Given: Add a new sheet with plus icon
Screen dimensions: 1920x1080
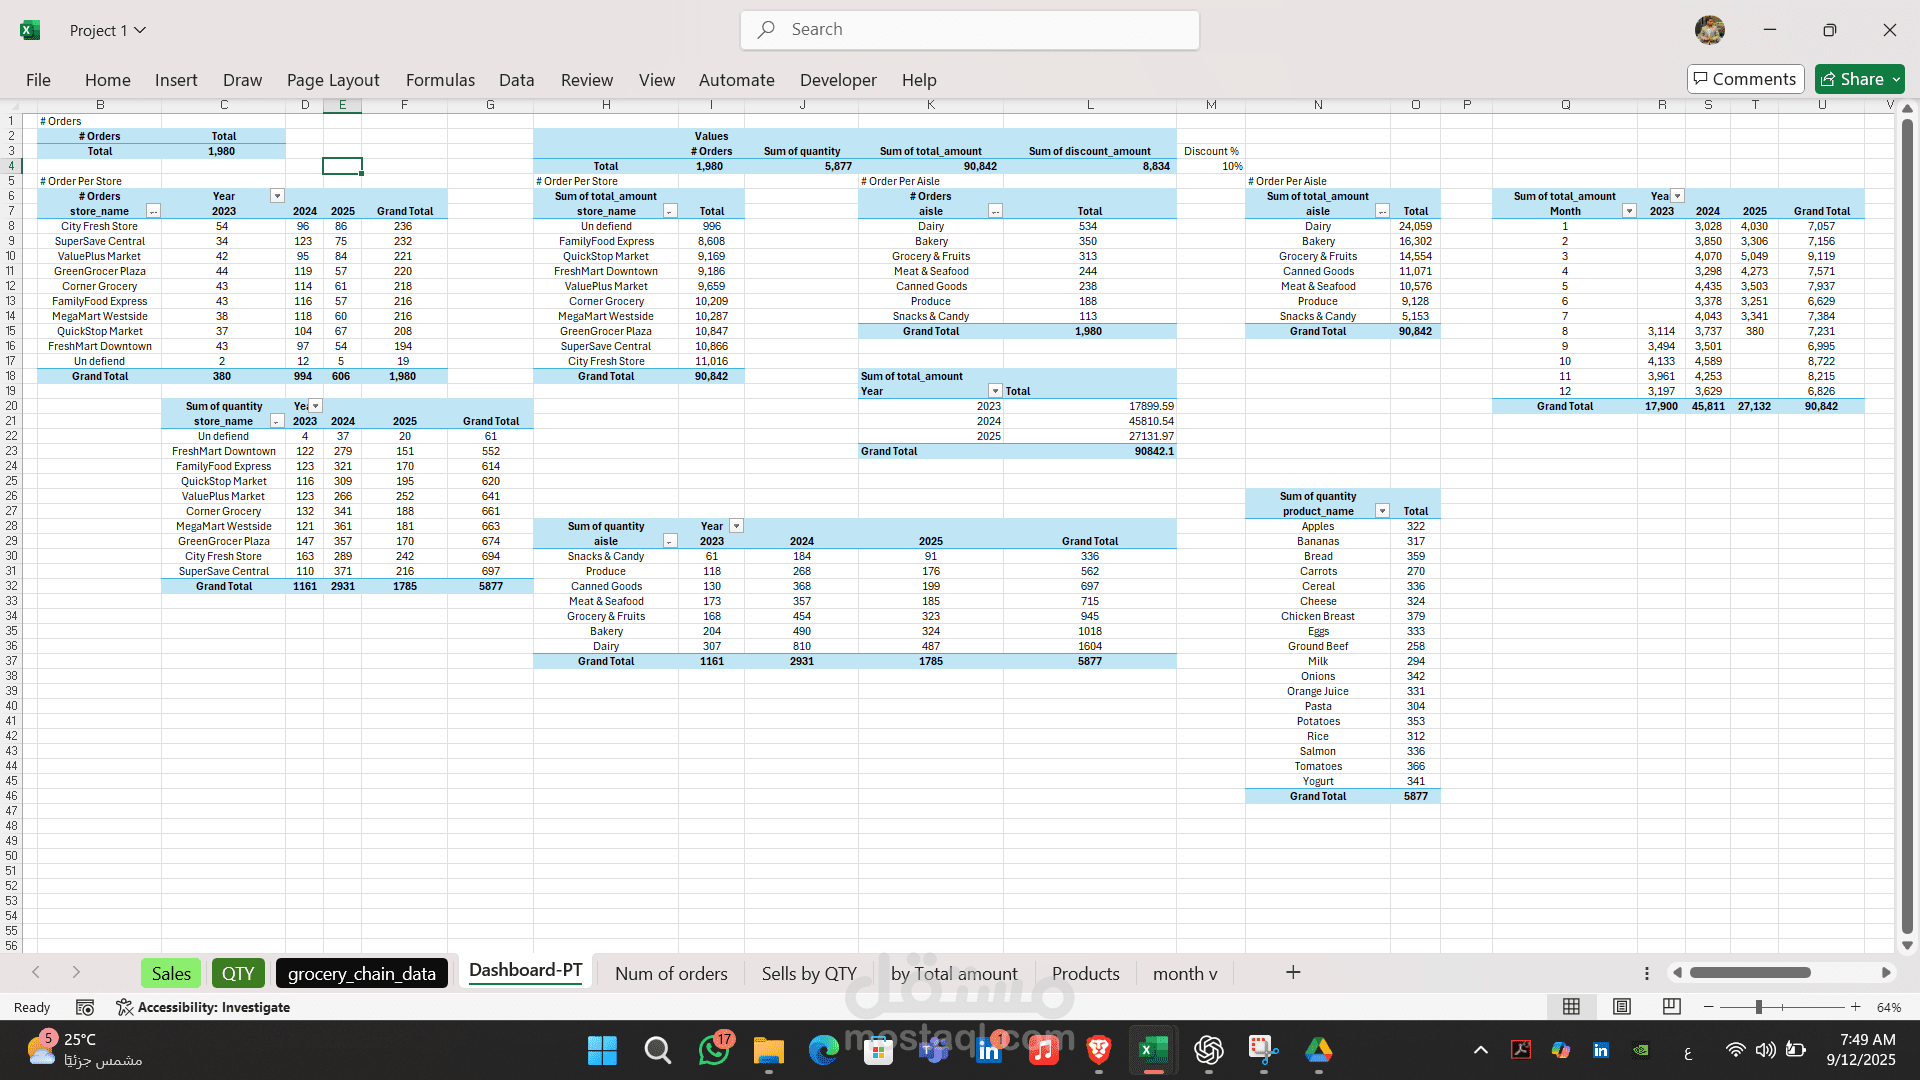Looking at the screenshot, I should tap(1292, 972).
